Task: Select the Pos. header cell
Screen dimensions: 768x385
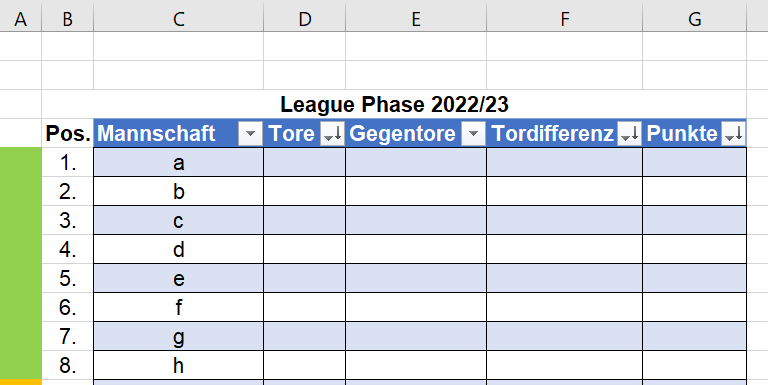Action: [68, 133]
